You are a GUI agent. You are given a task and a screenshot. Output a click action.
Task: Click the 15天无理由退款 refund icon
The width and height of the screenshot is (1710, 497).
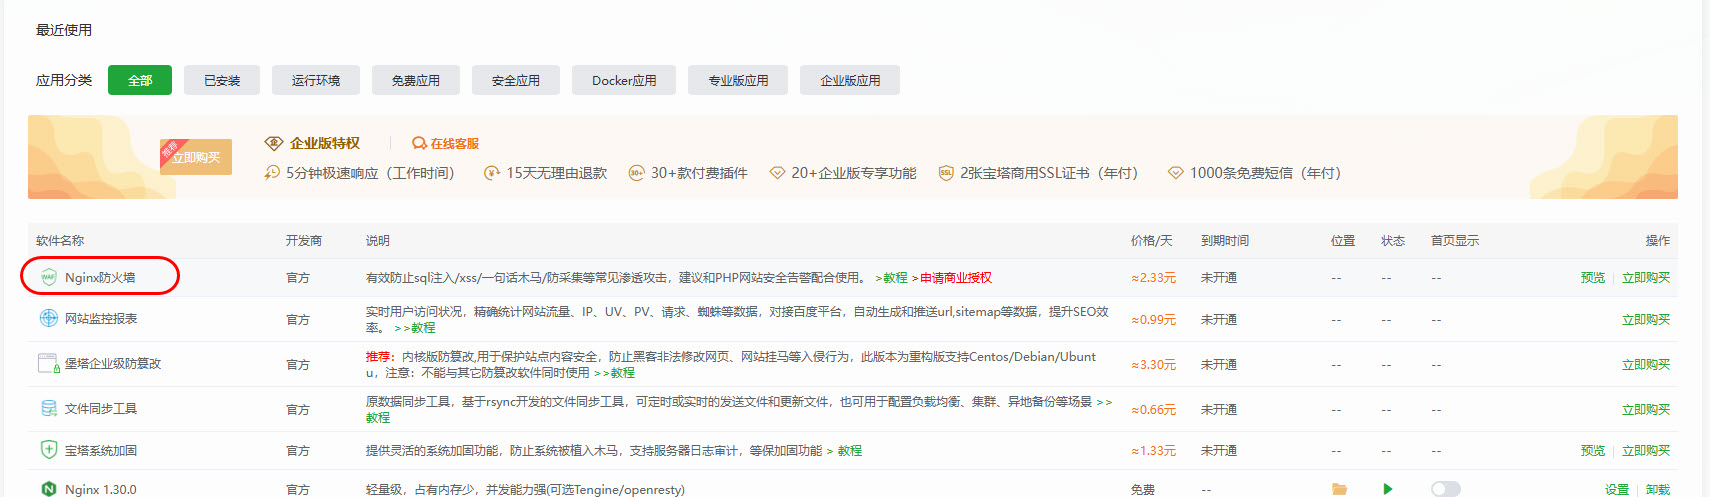pos(491,173)
